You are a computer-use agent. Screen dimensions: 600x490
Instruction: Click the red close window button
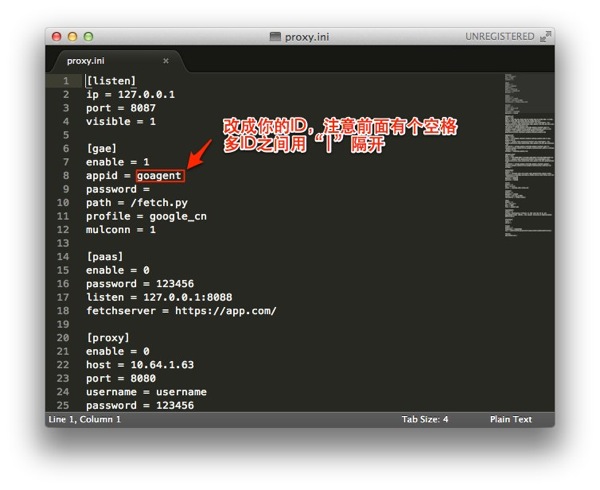click(57, 36)
